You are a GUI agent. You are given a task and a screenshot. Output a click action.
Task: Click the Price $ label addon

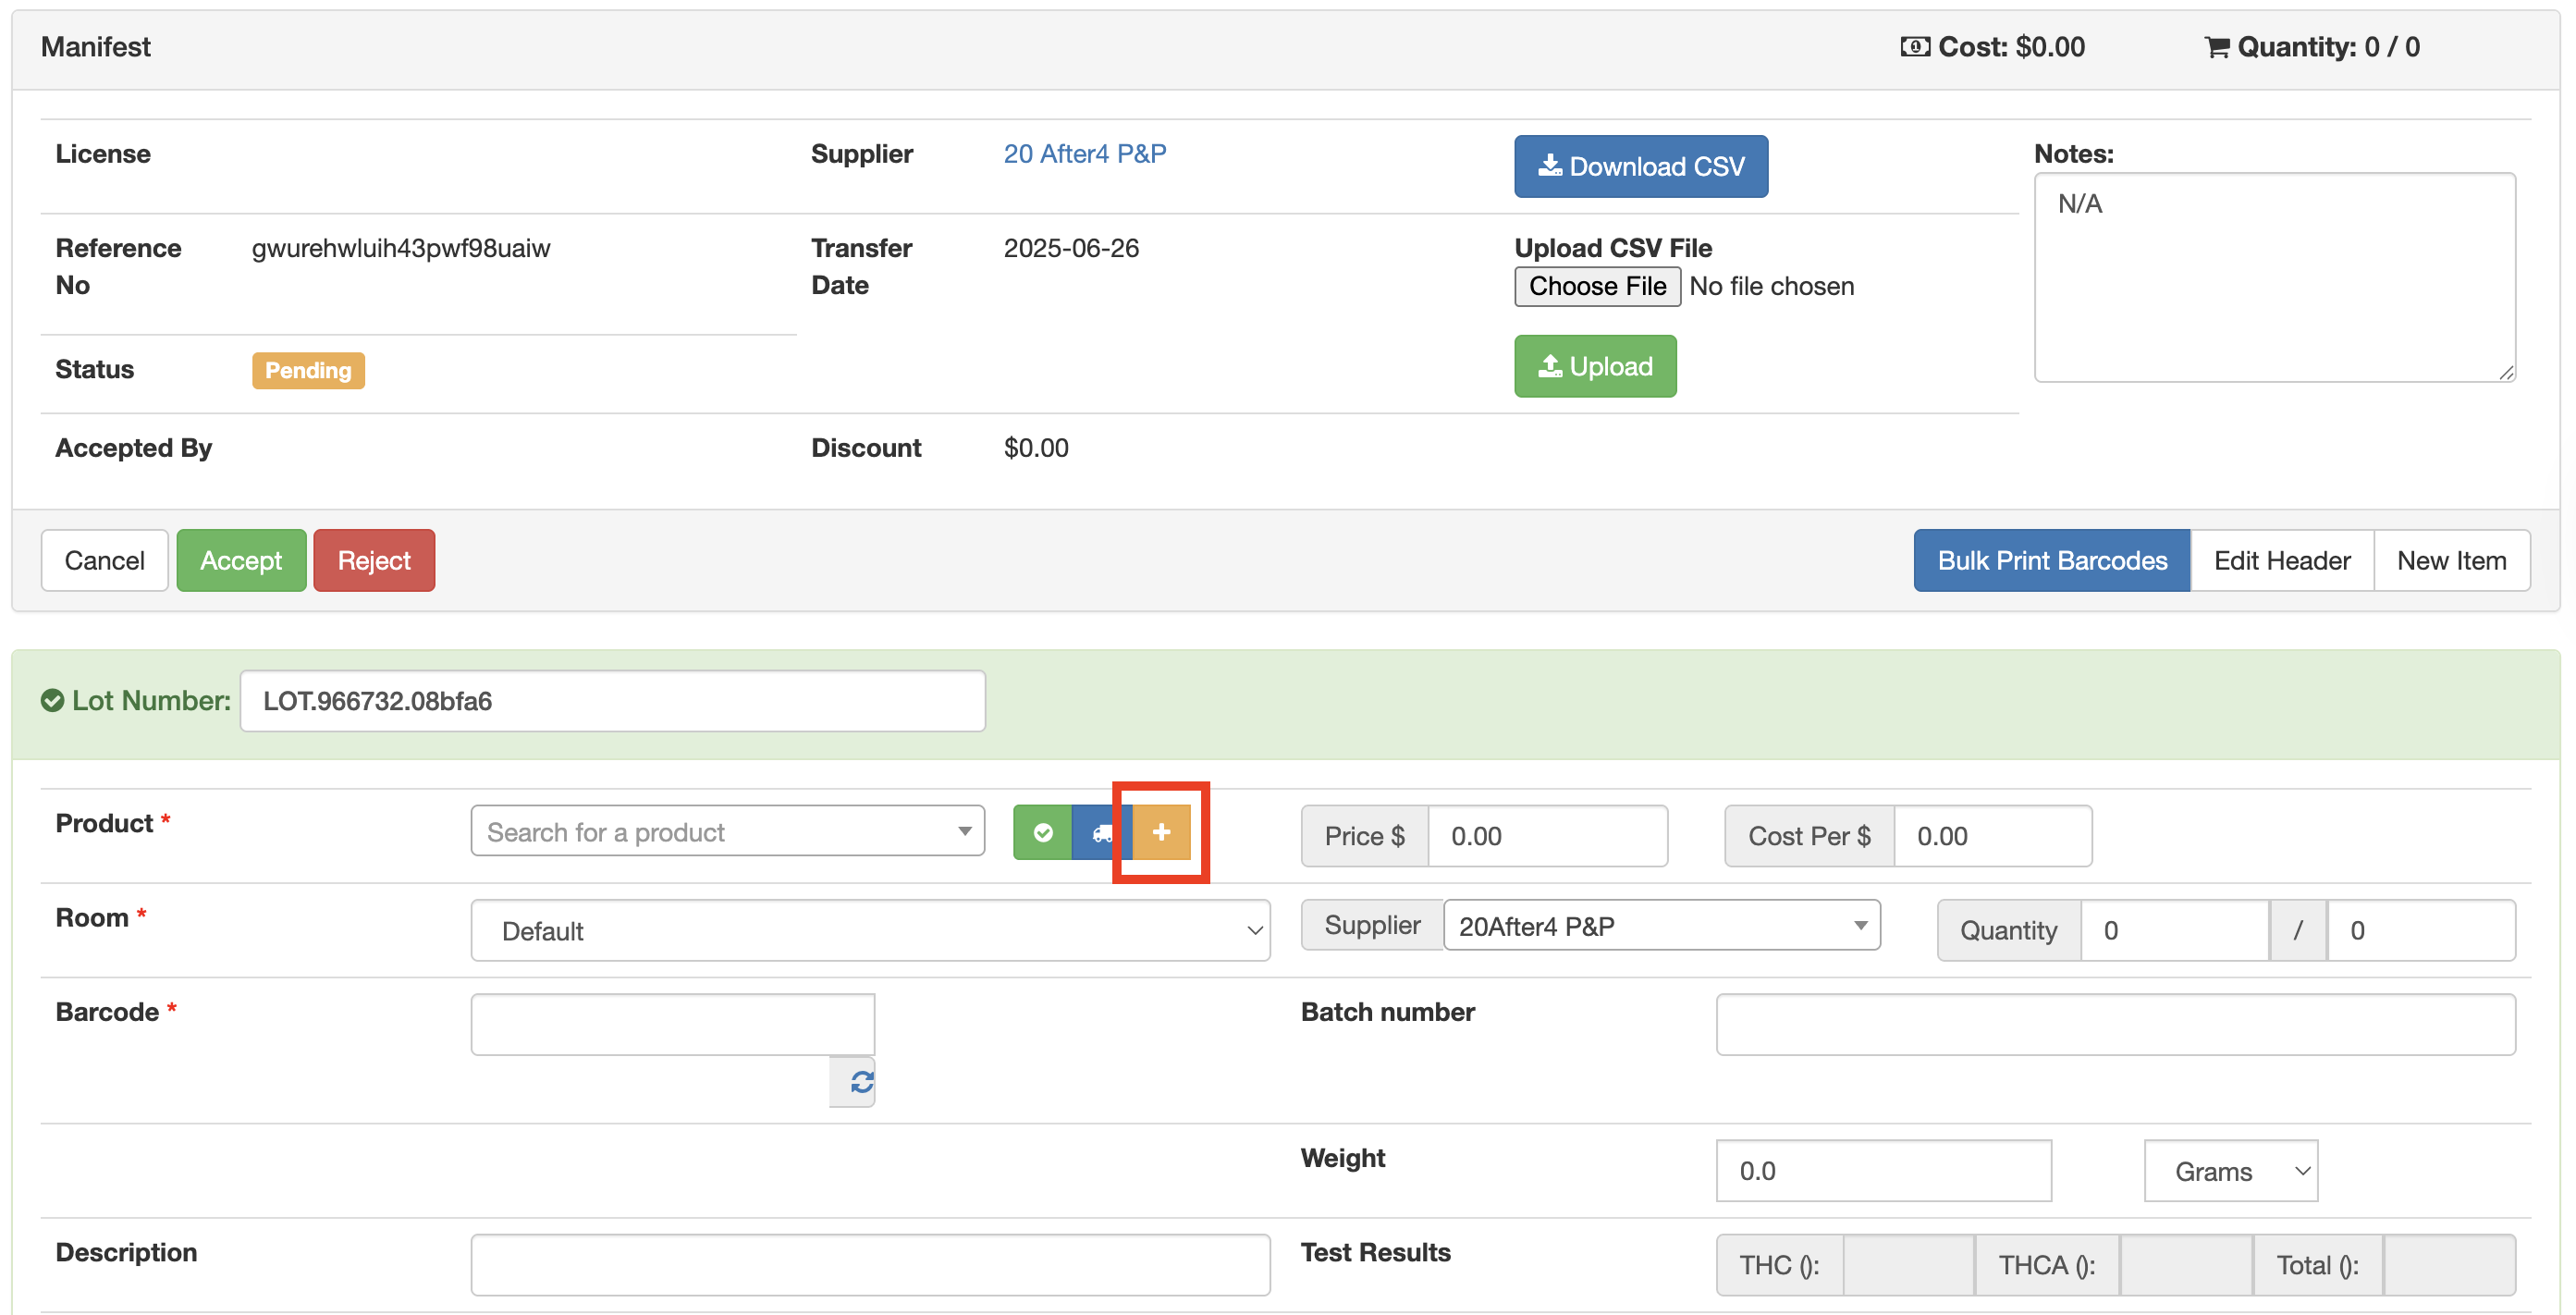[x=1364, y=836]
